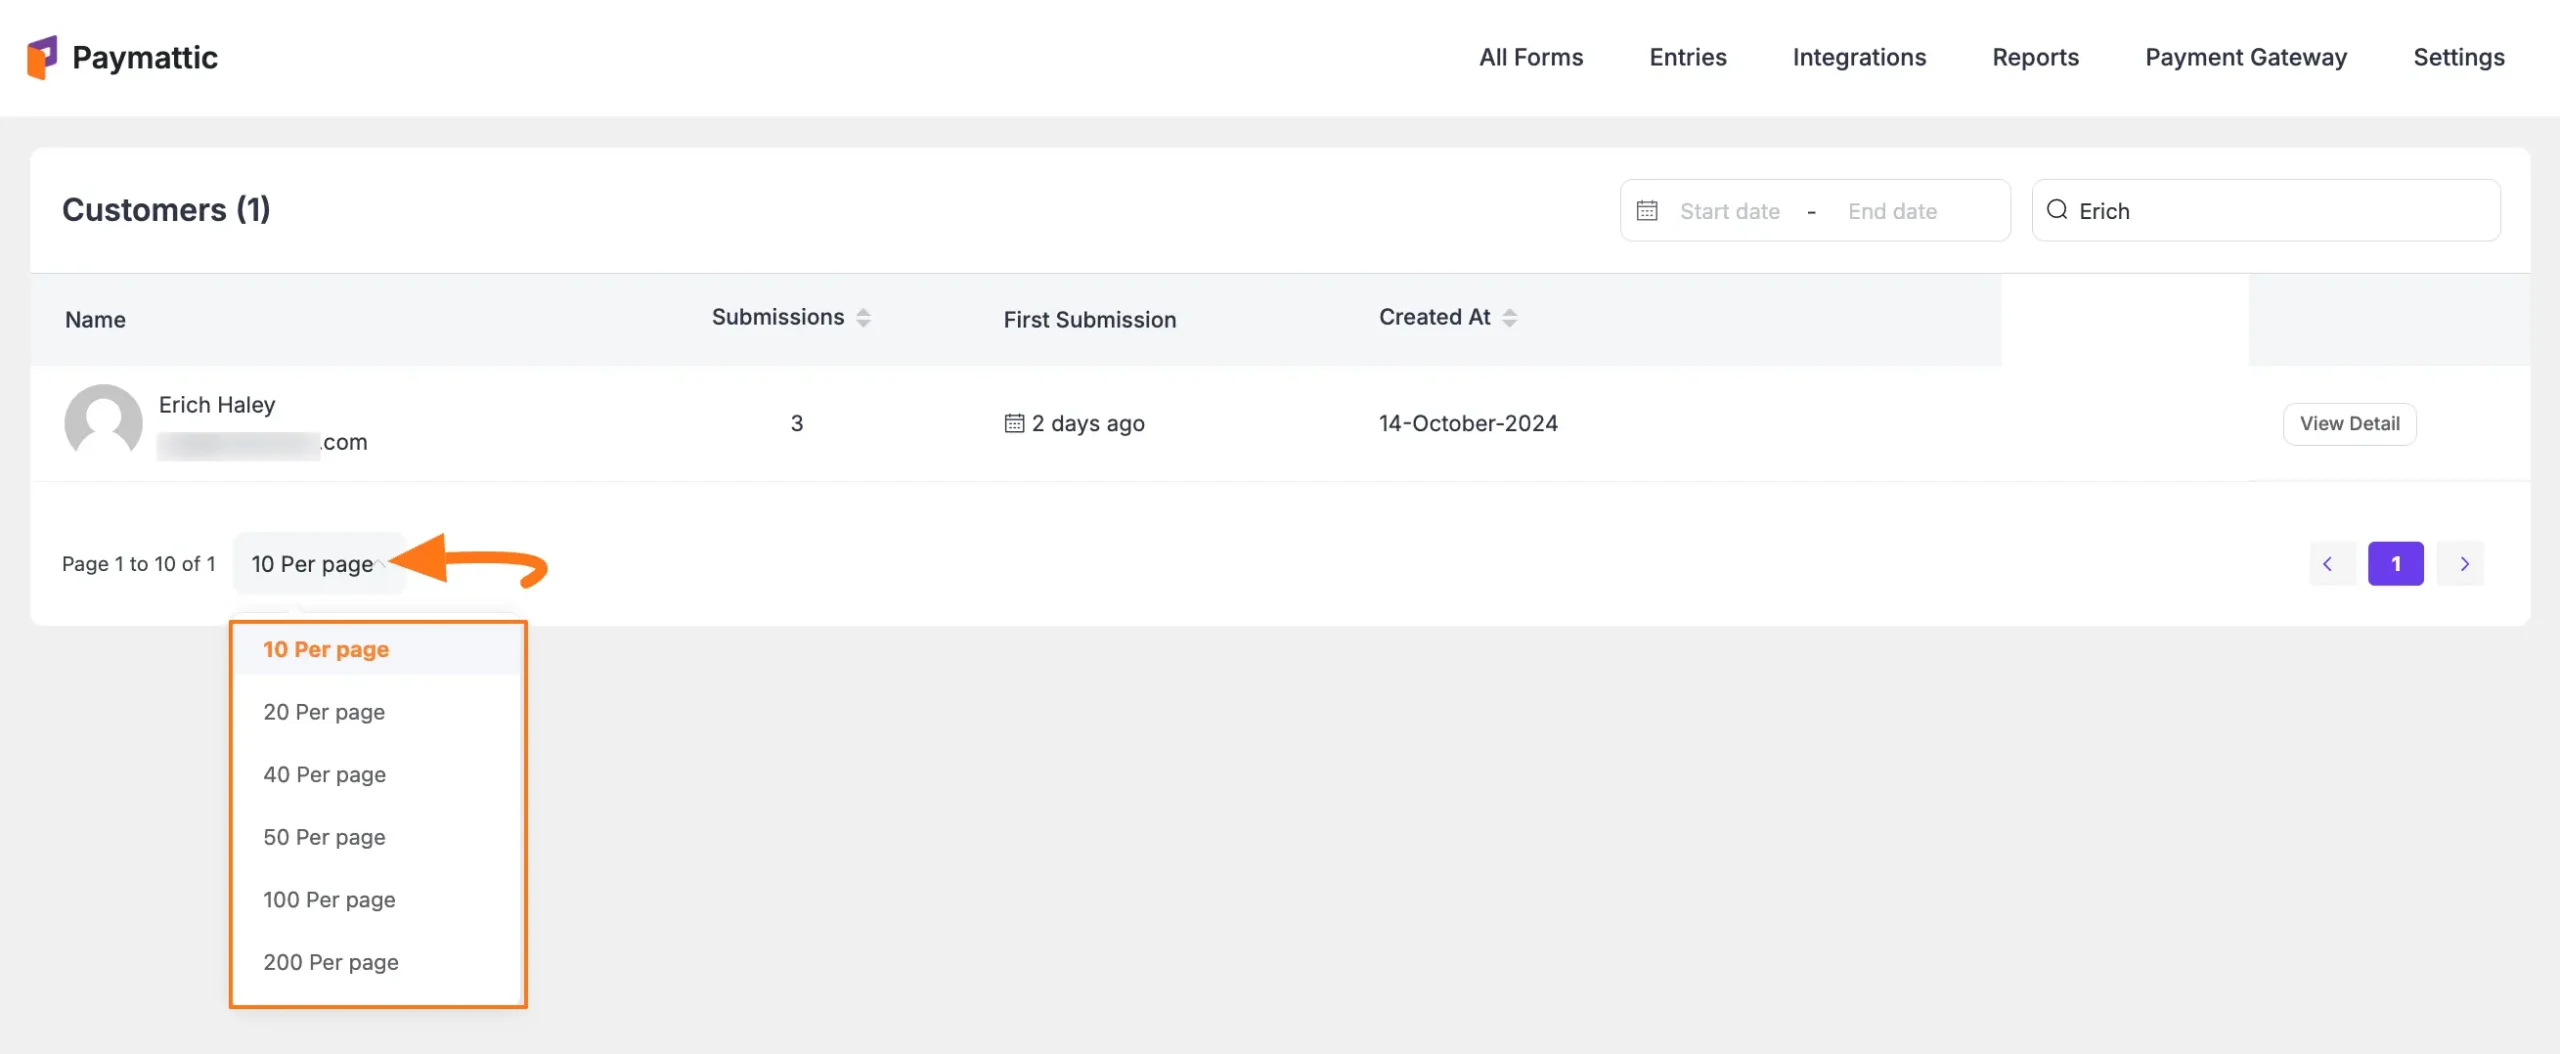Click Erich Haley's avatar image

(x=103, y=422)
